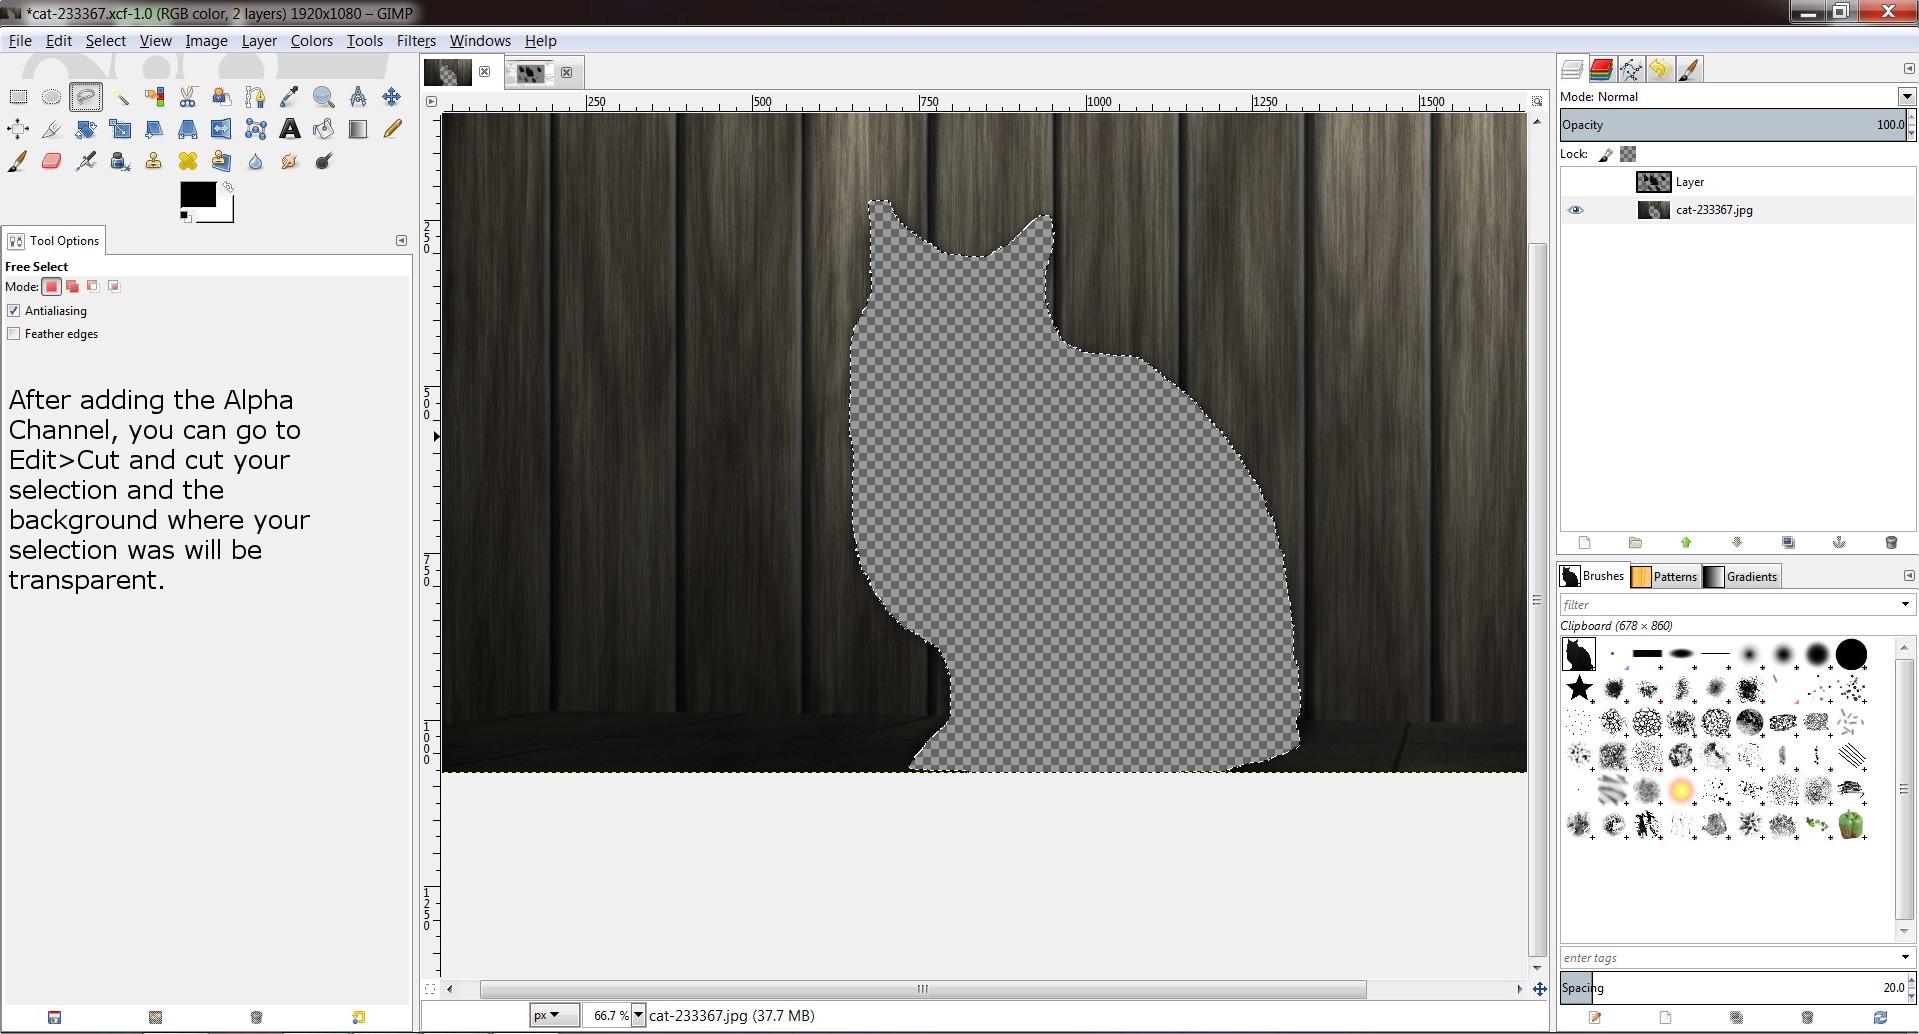Choose the Eraser tool
1919x1034 pixels.
[51, 161]
